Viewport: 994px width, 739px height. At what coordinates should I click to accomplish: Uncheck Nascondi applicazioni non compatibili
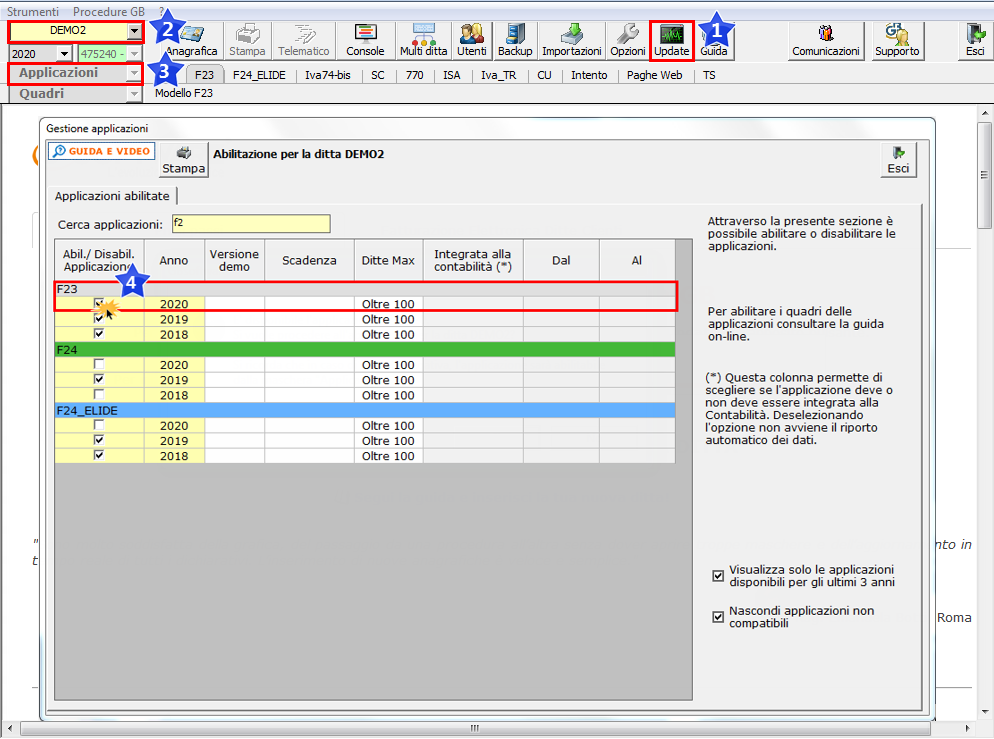pyautogui.click(x=718, y=617)
